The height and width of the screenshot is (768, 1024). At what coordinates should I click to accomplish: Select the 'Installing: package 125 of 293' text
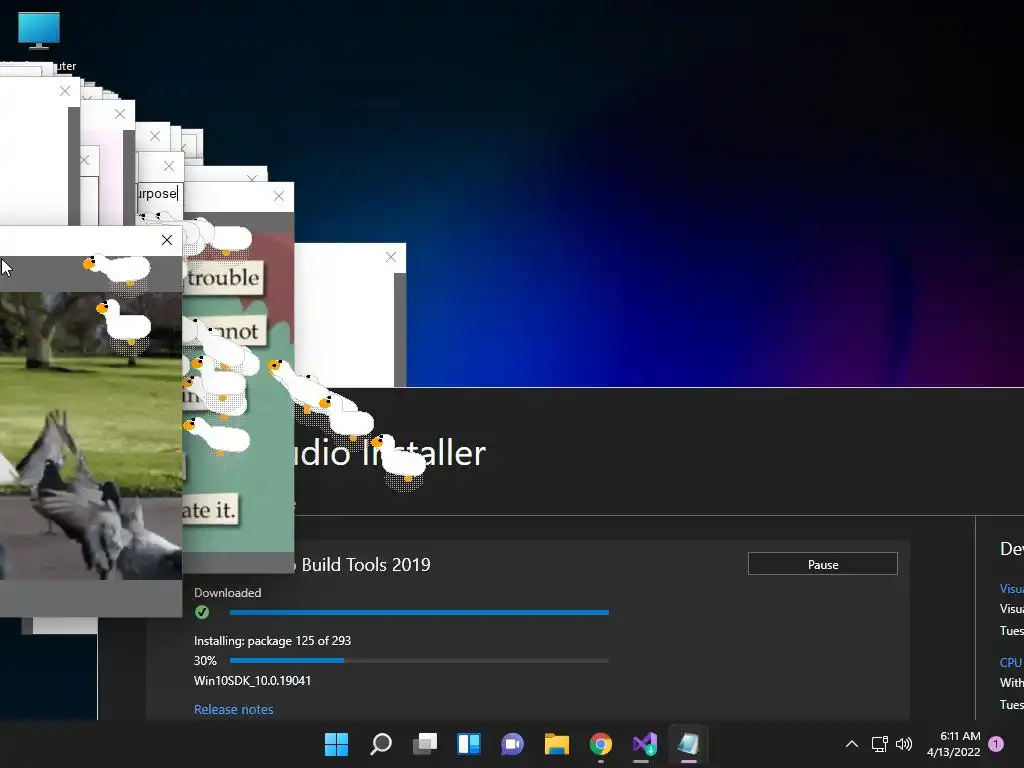(272, 641)
